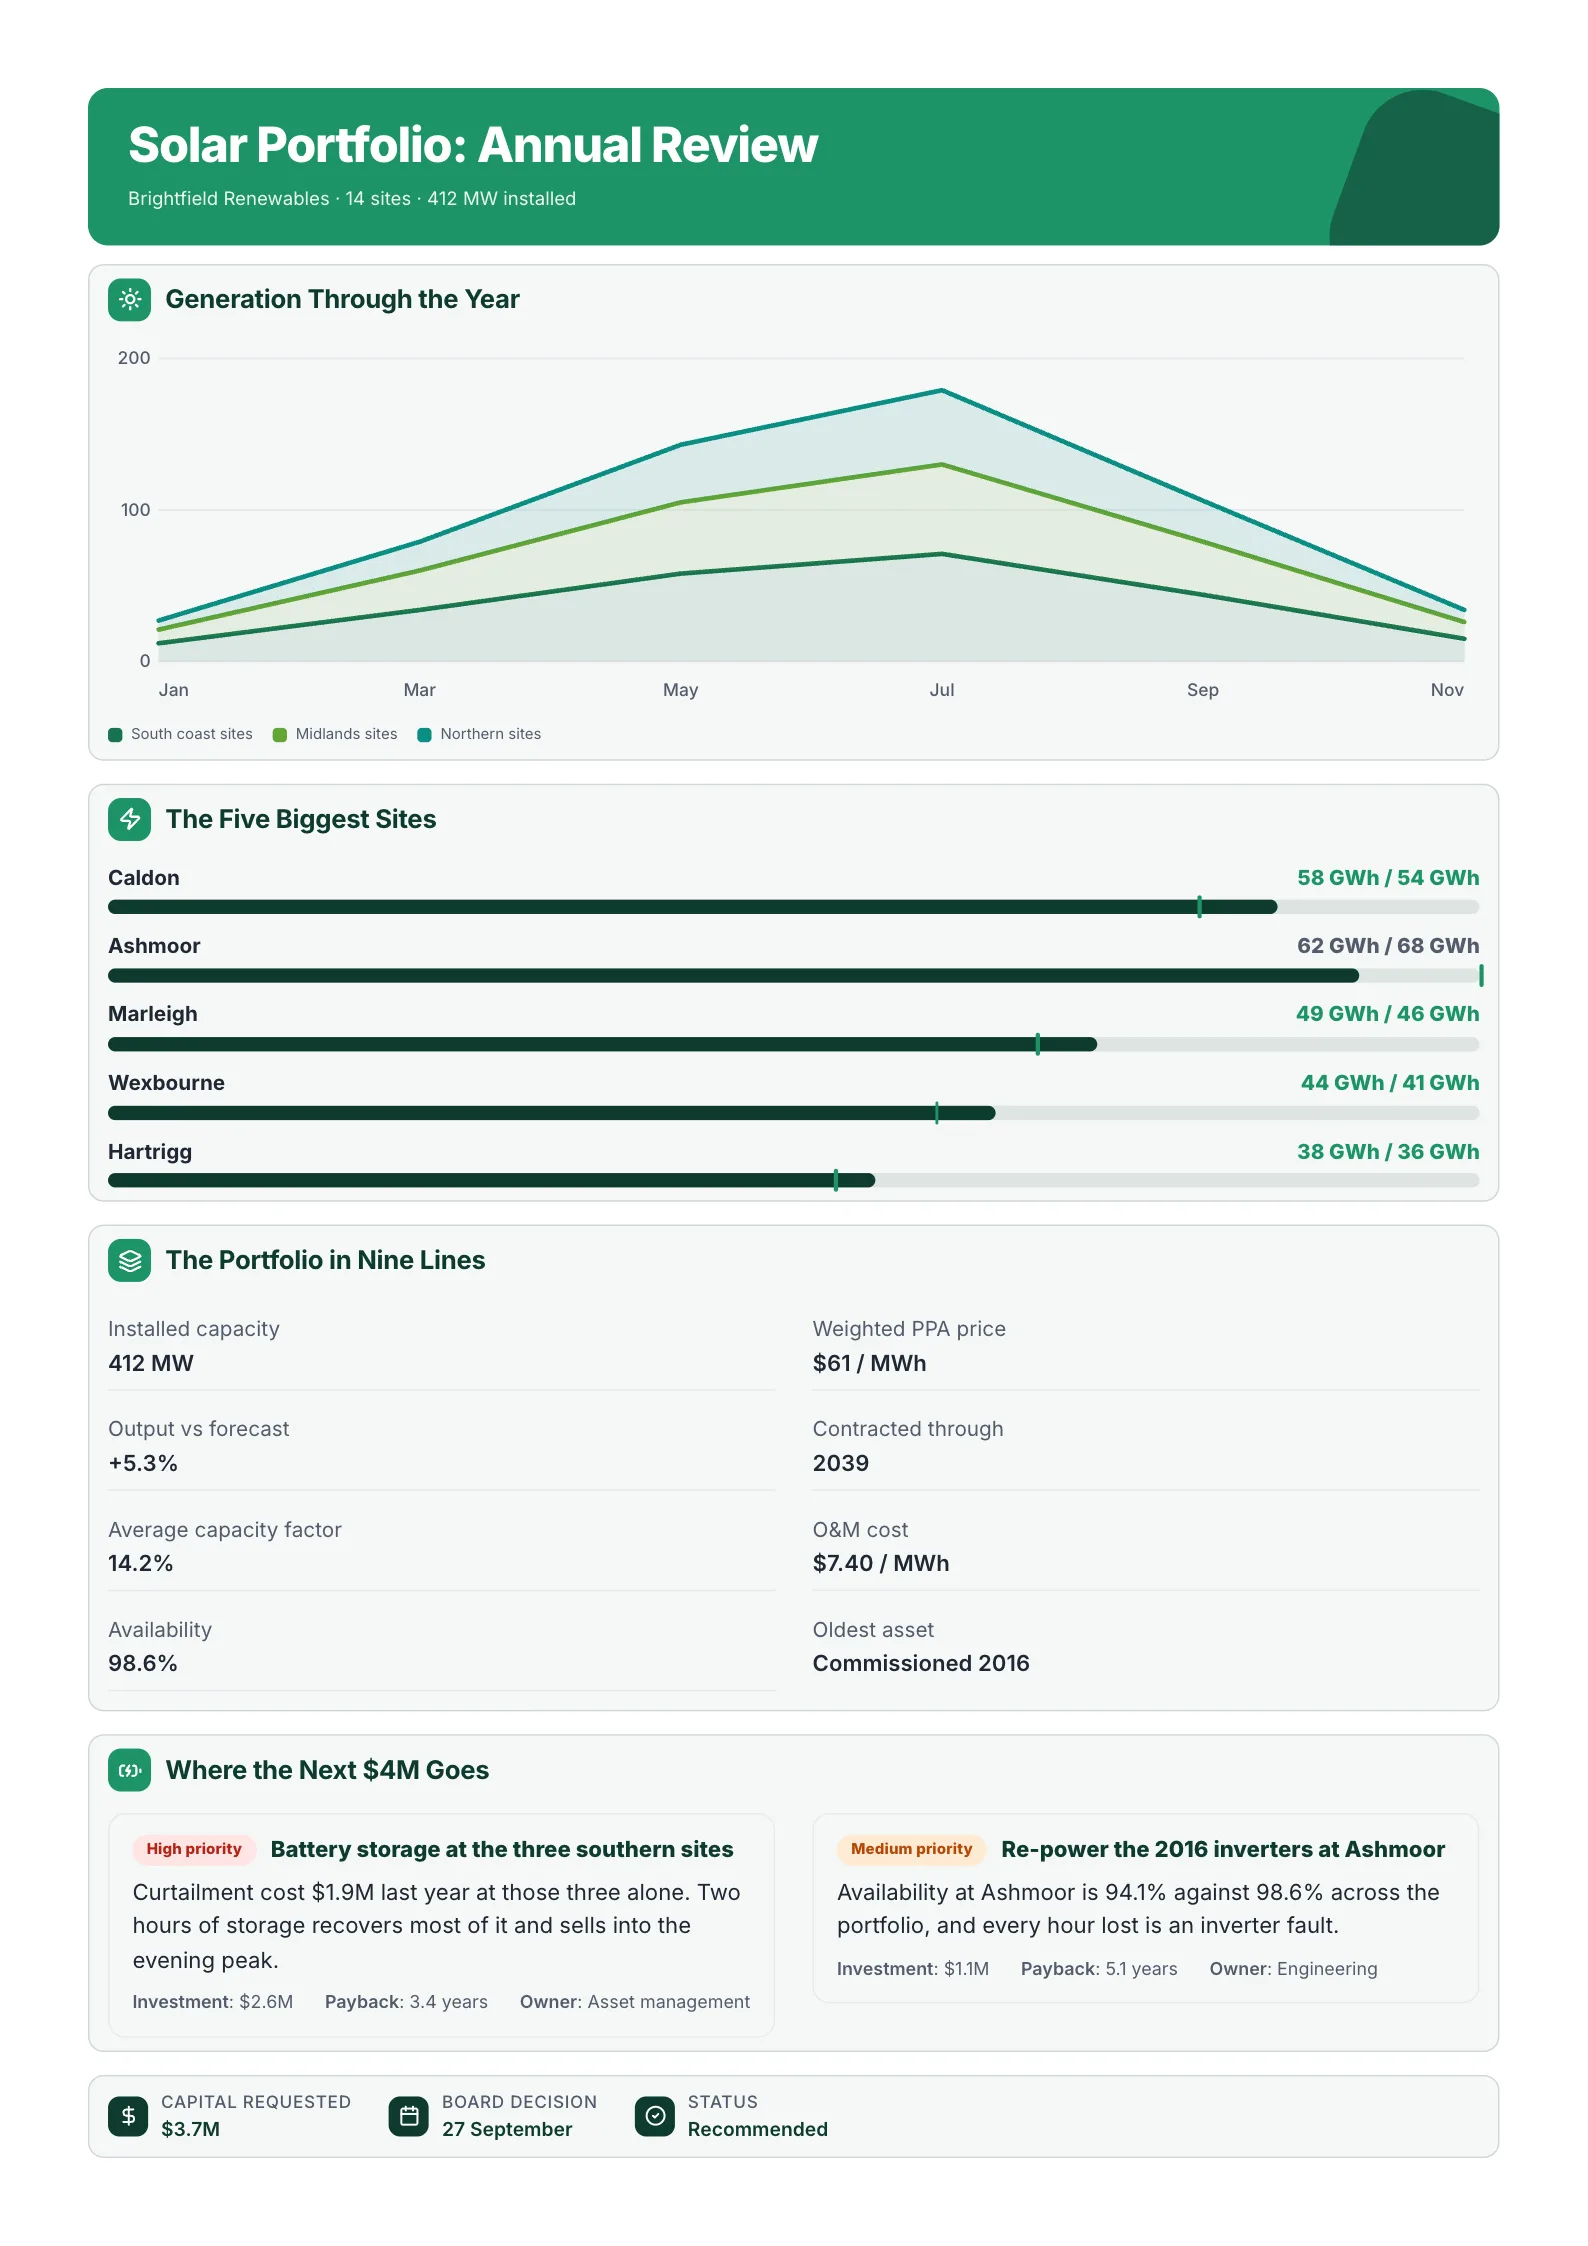The image size is (1588, 2246).
Task: Click the lightning bolt icon beside The Five Biggest Sites
Action: coord(130,819)
